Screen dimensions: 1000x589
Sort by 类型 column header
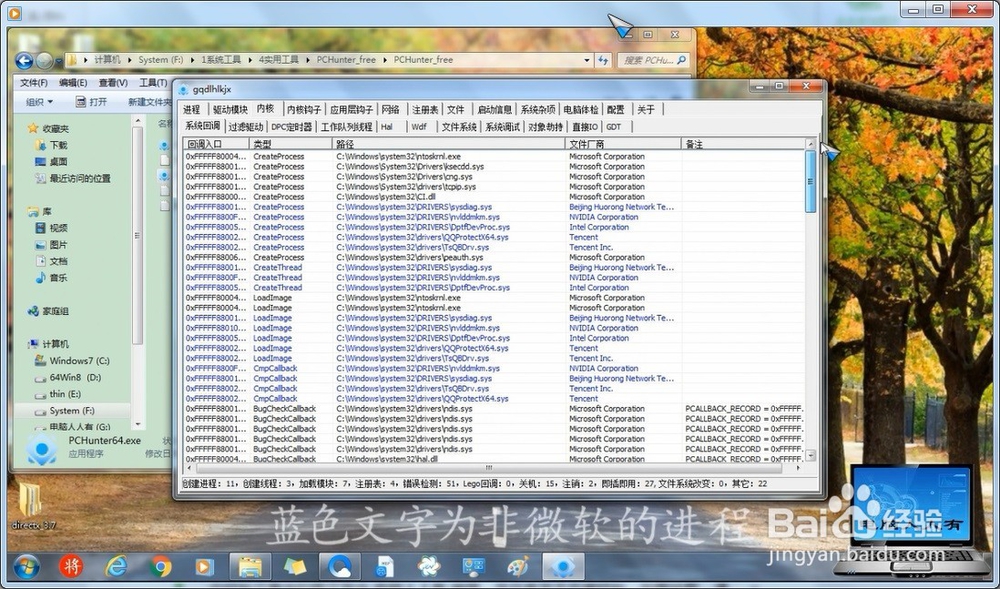290,145
